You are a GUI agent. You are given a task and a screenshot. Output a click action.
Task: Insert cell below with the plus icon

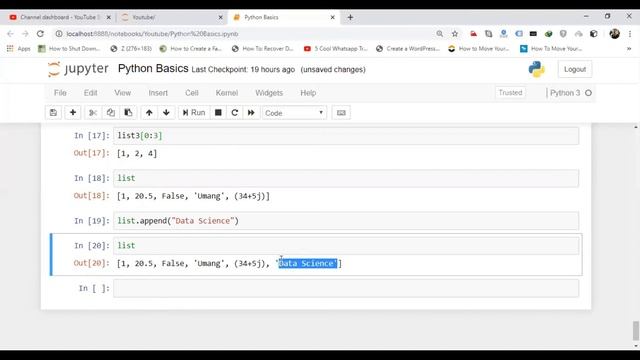coord(73,113)
